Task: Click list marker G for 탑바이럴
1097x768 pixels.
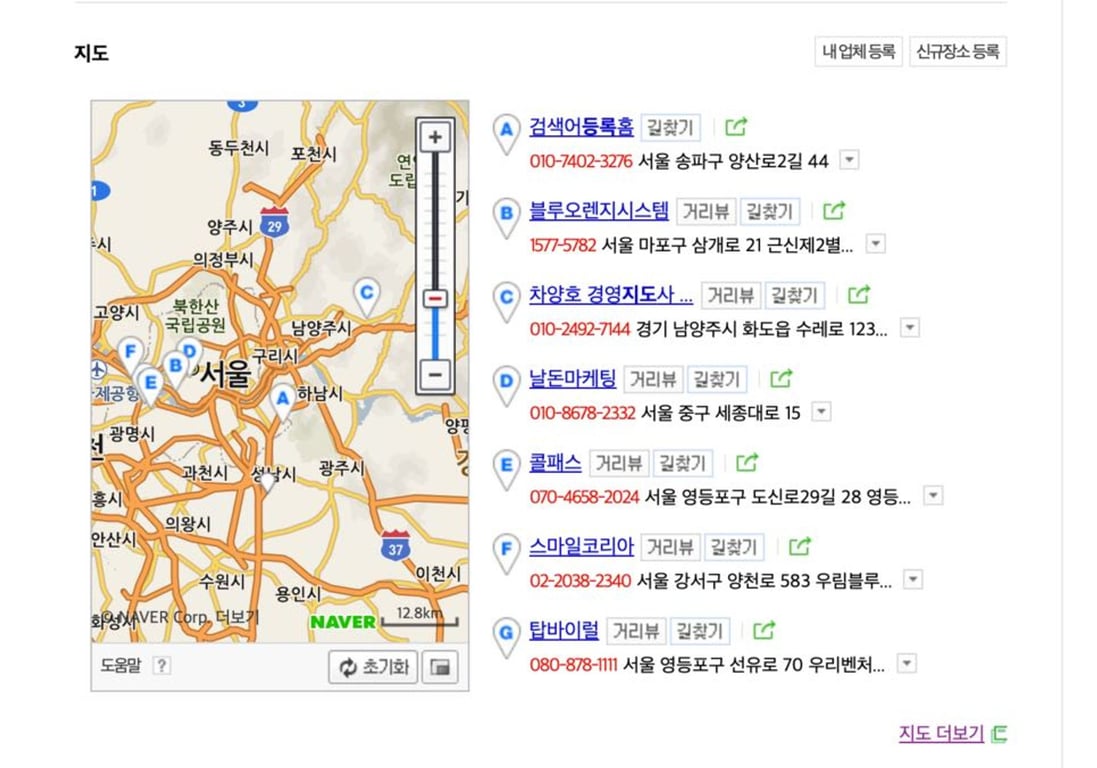Action: coord(507,638)
